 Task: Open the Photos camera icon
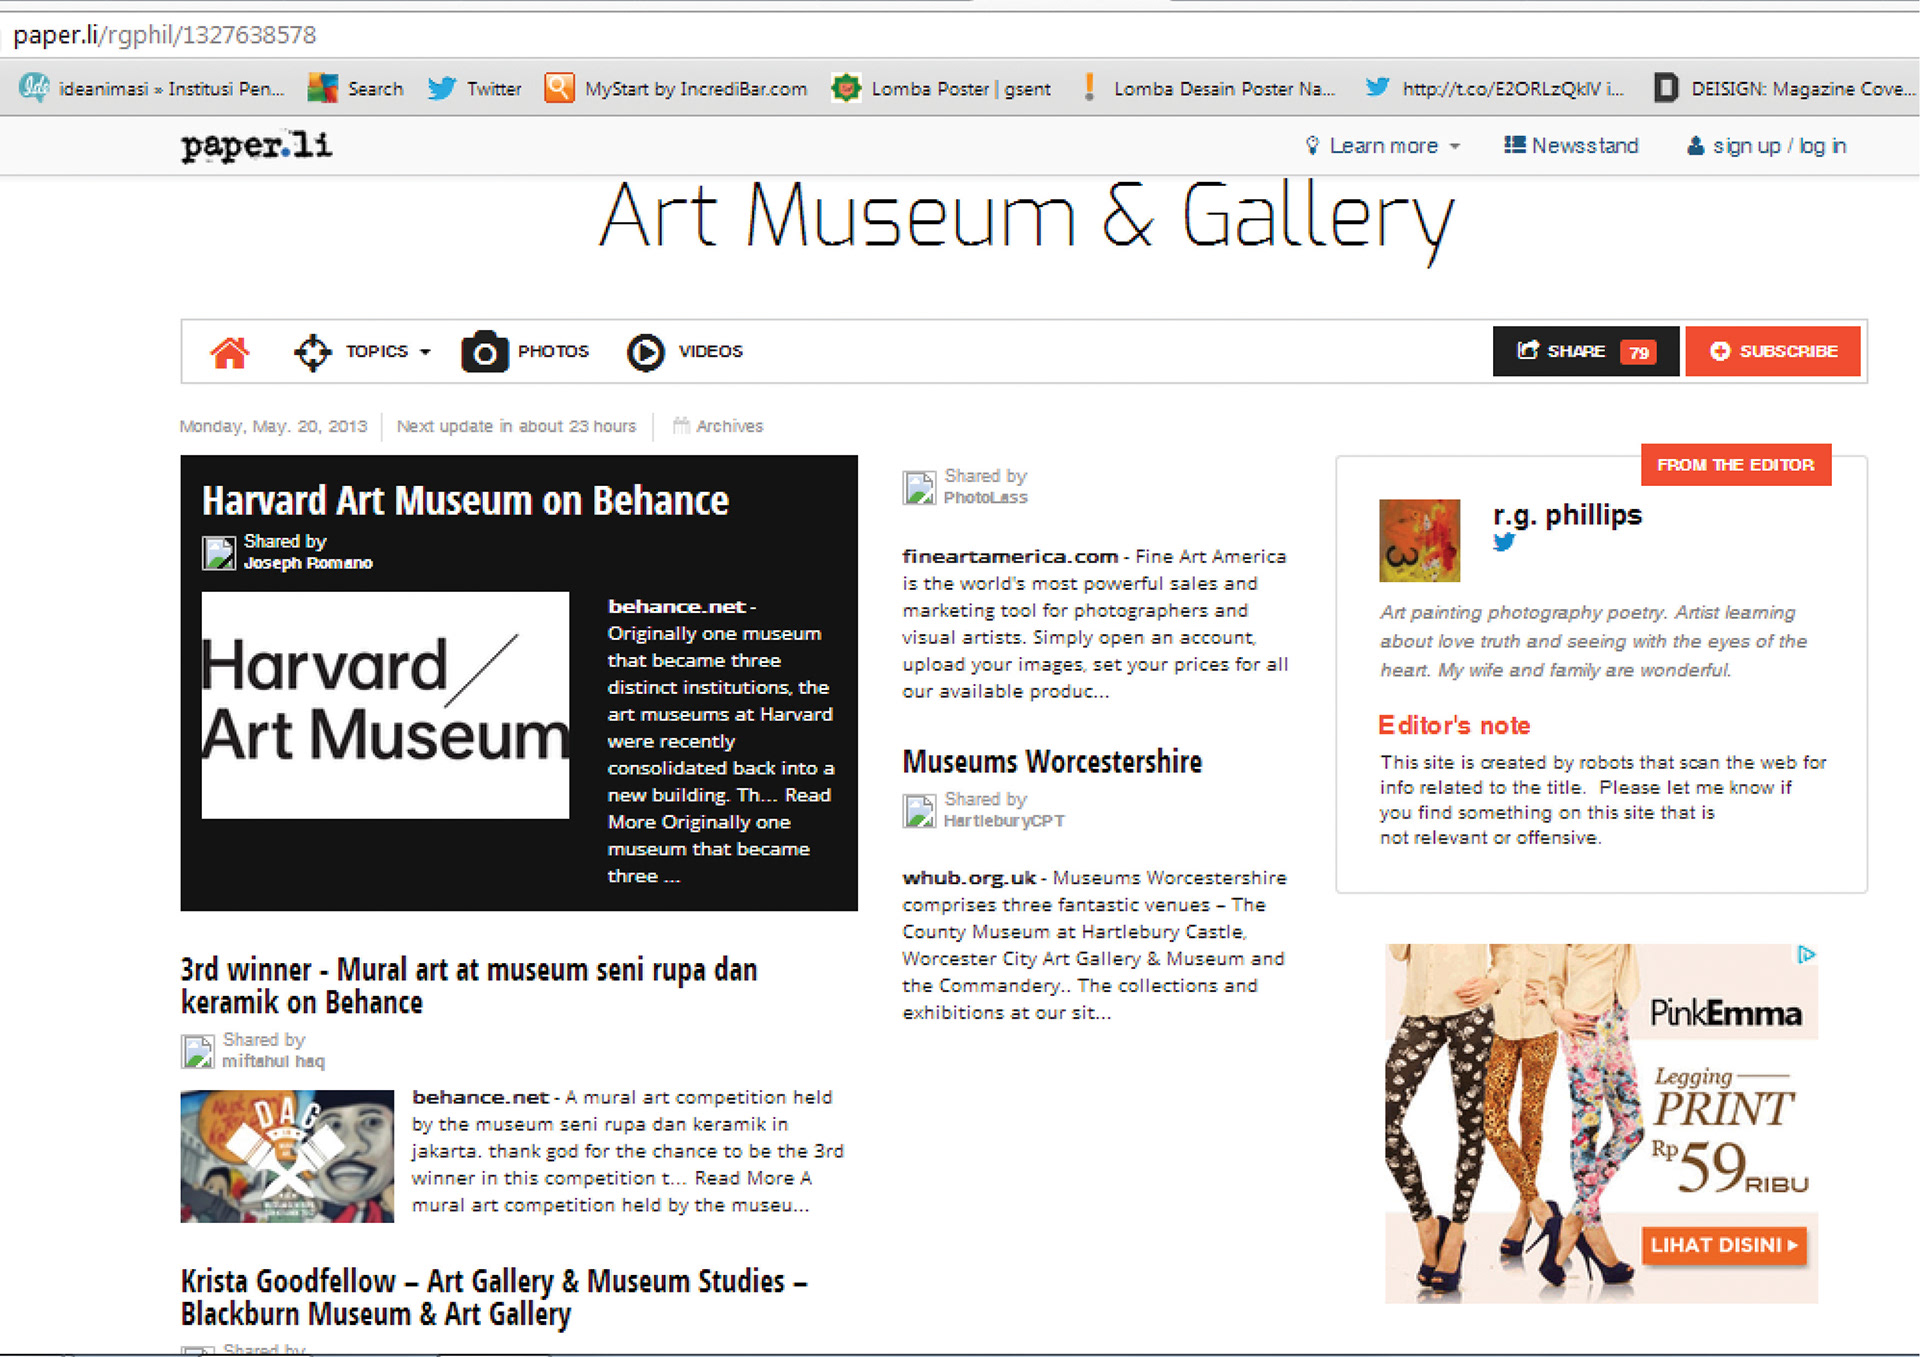484,352
